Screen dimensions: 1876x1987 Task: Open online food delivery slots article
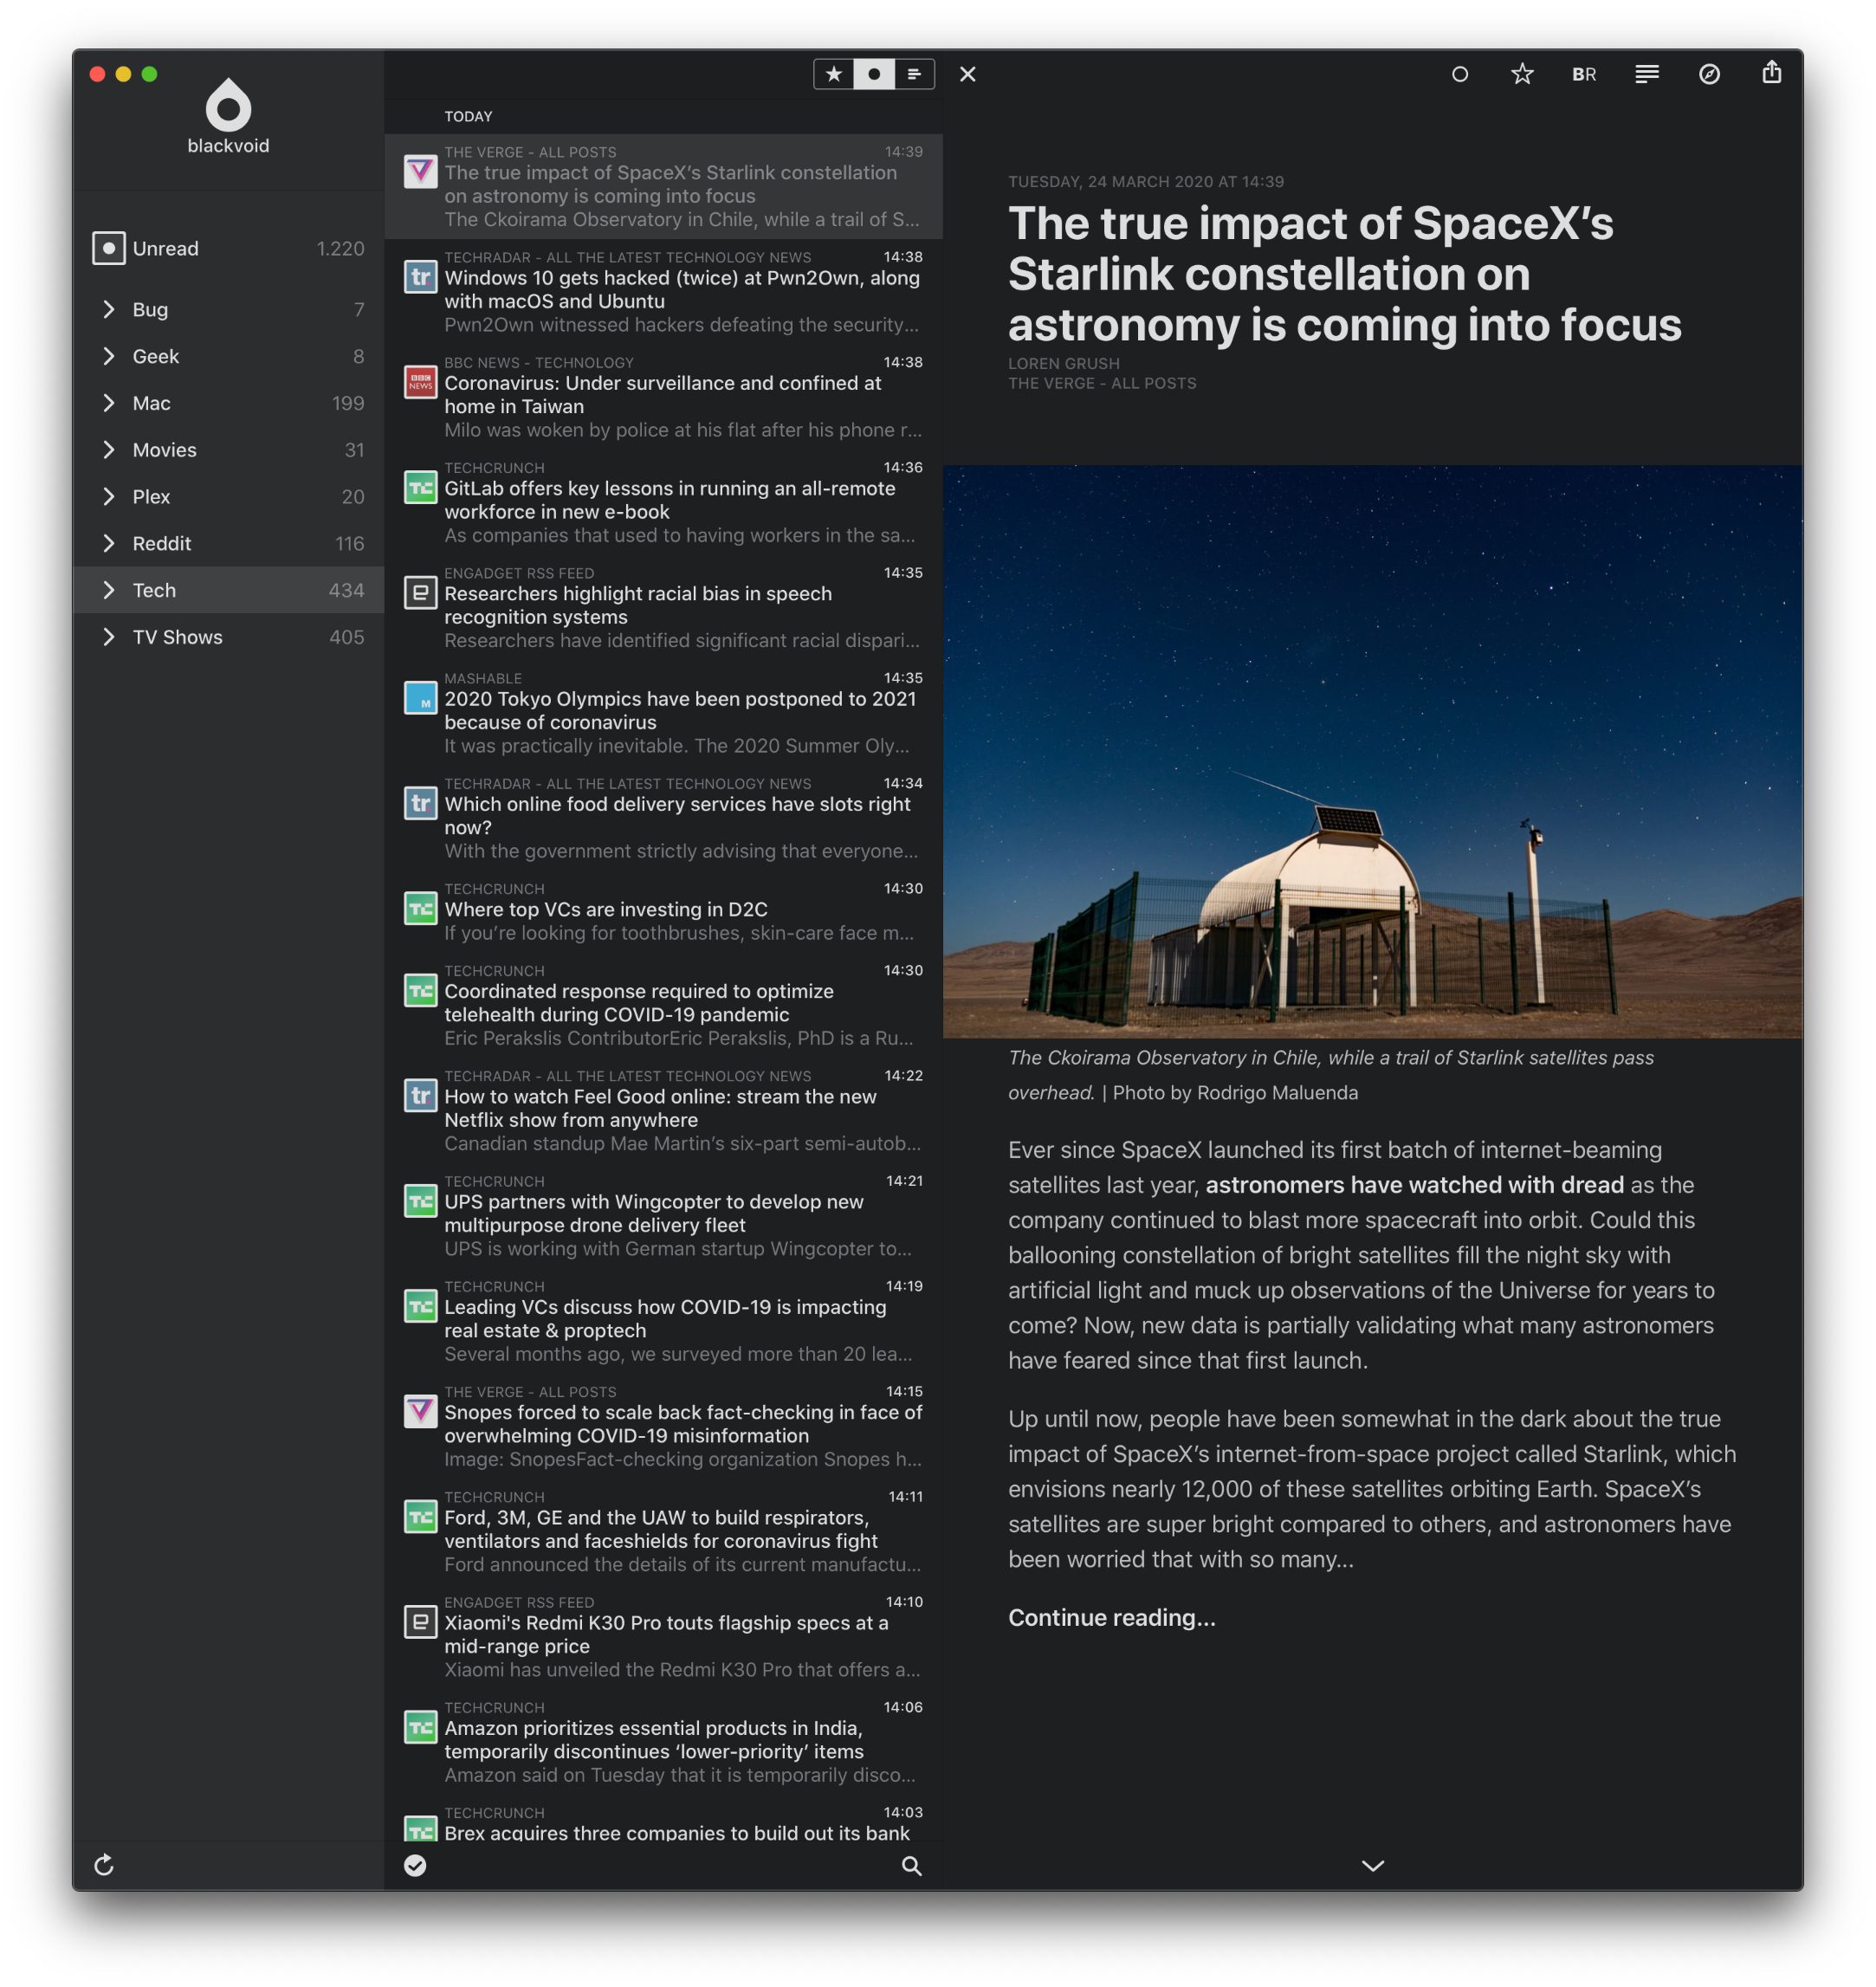click(663, 817)
